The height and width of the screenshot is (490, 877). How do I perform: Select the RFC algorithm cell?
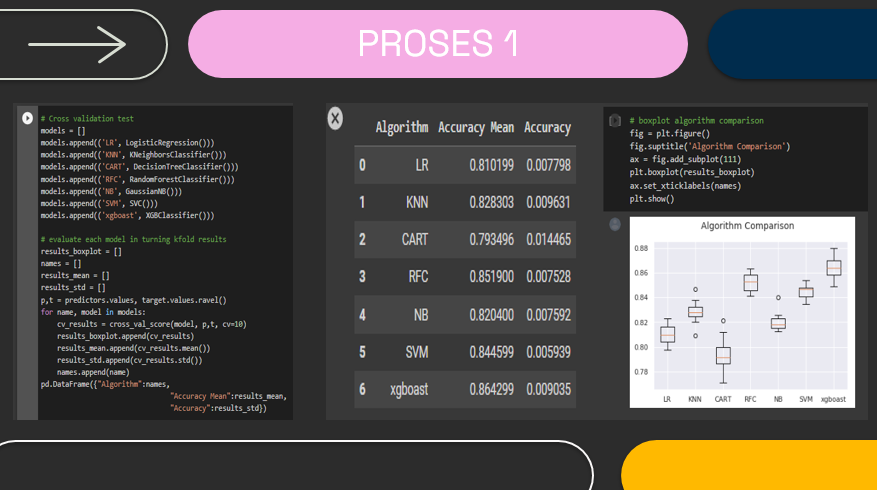point(418,276)
